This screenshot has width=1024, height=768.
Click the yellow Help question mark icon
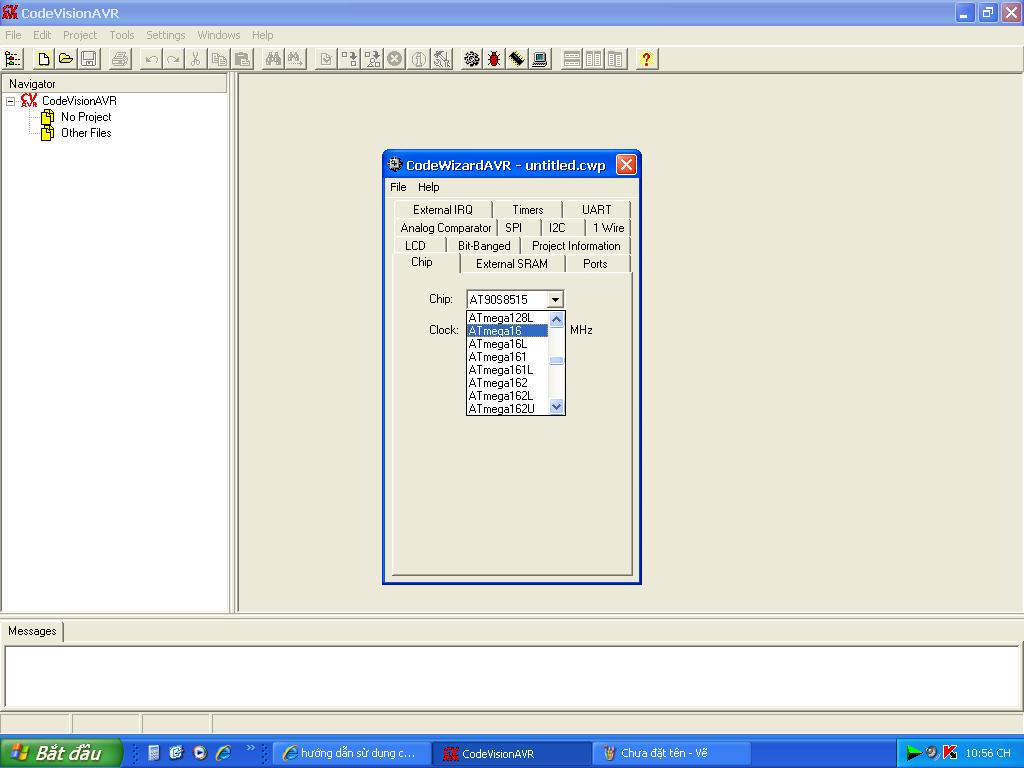tap(647, 59)
